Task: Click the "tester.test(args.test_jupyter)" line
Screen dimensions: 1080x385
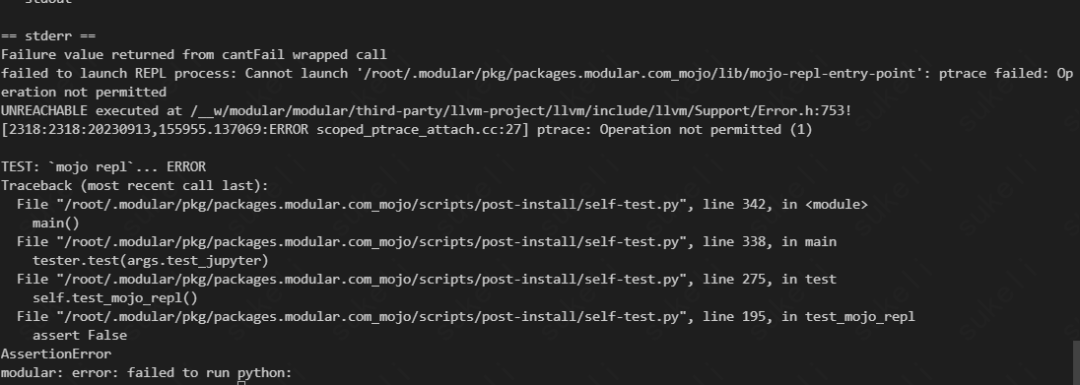Action: click(150, 260)
